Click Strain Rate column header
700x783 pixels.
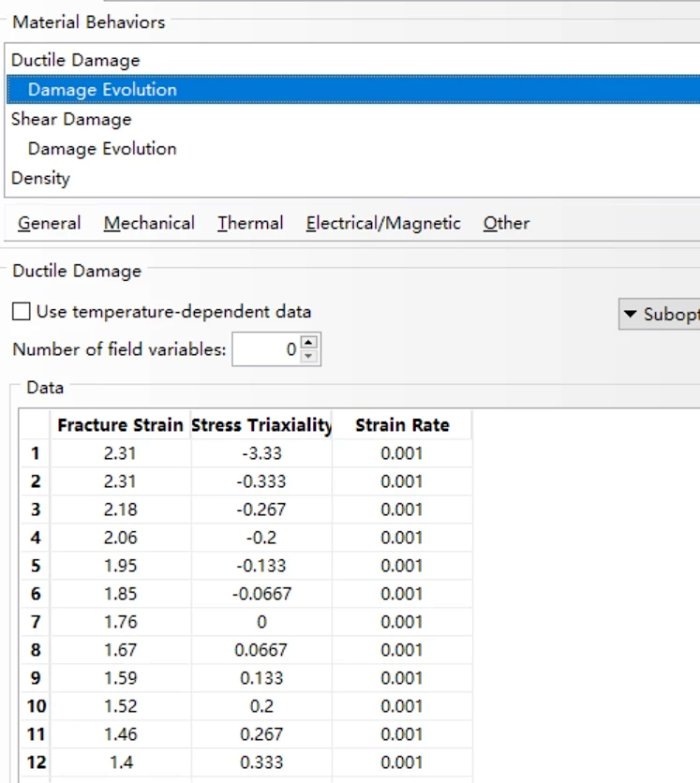click(402, 425)
